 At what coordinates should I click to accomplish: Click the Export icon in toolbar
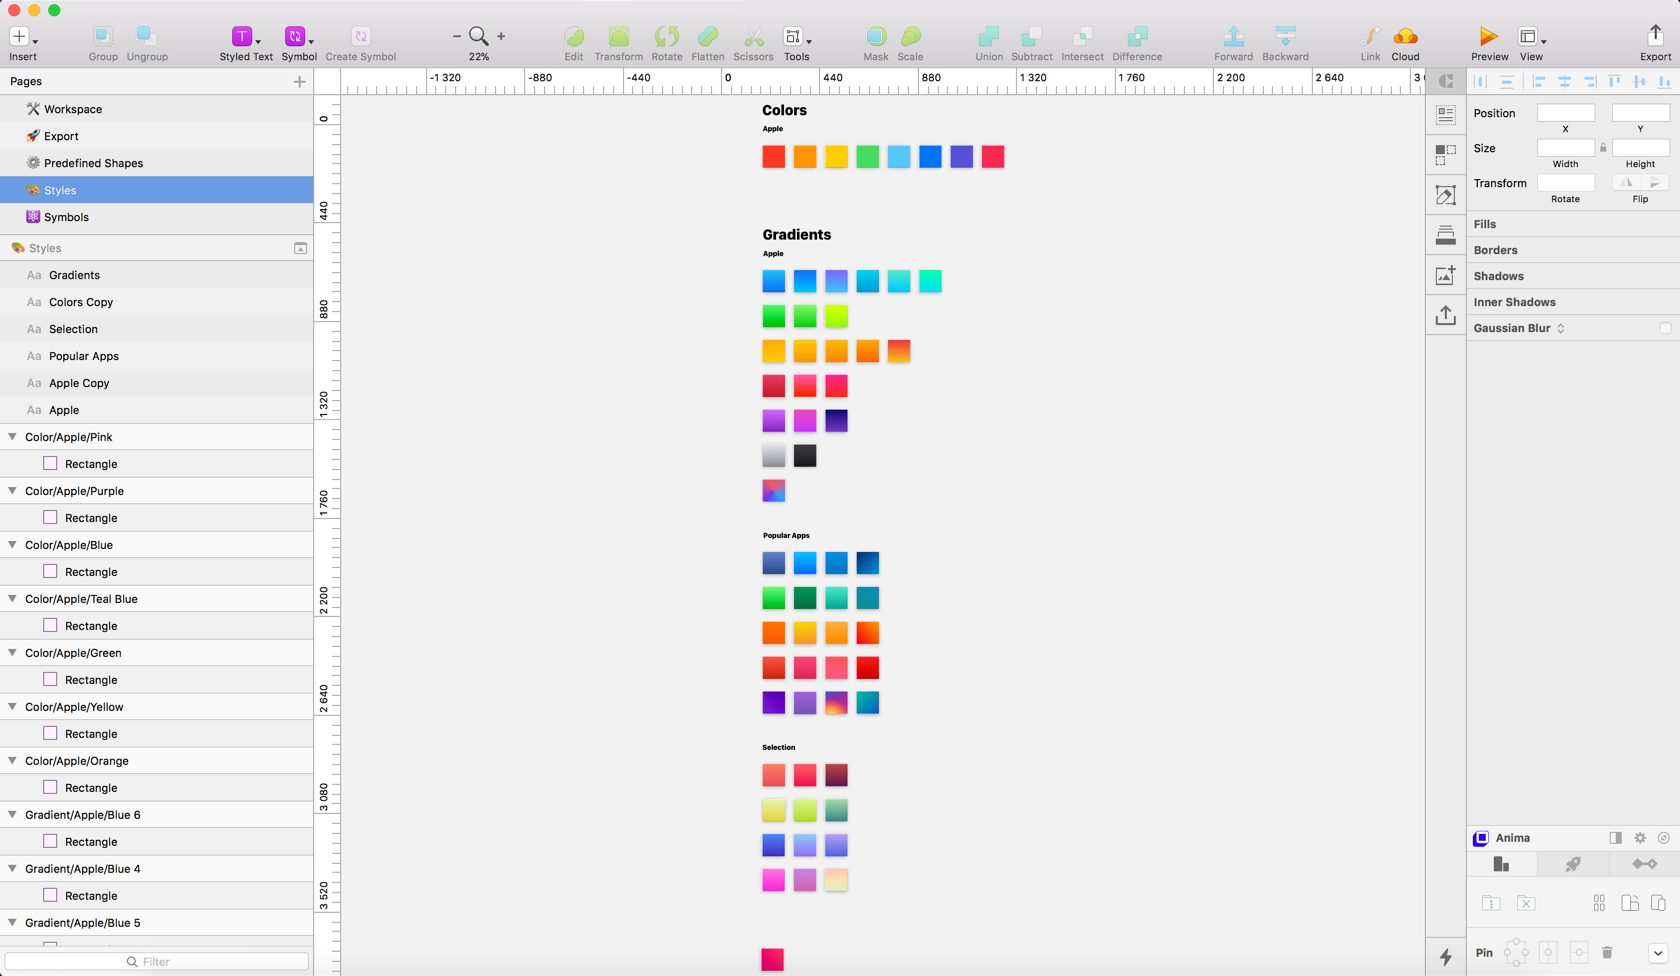1655,36
